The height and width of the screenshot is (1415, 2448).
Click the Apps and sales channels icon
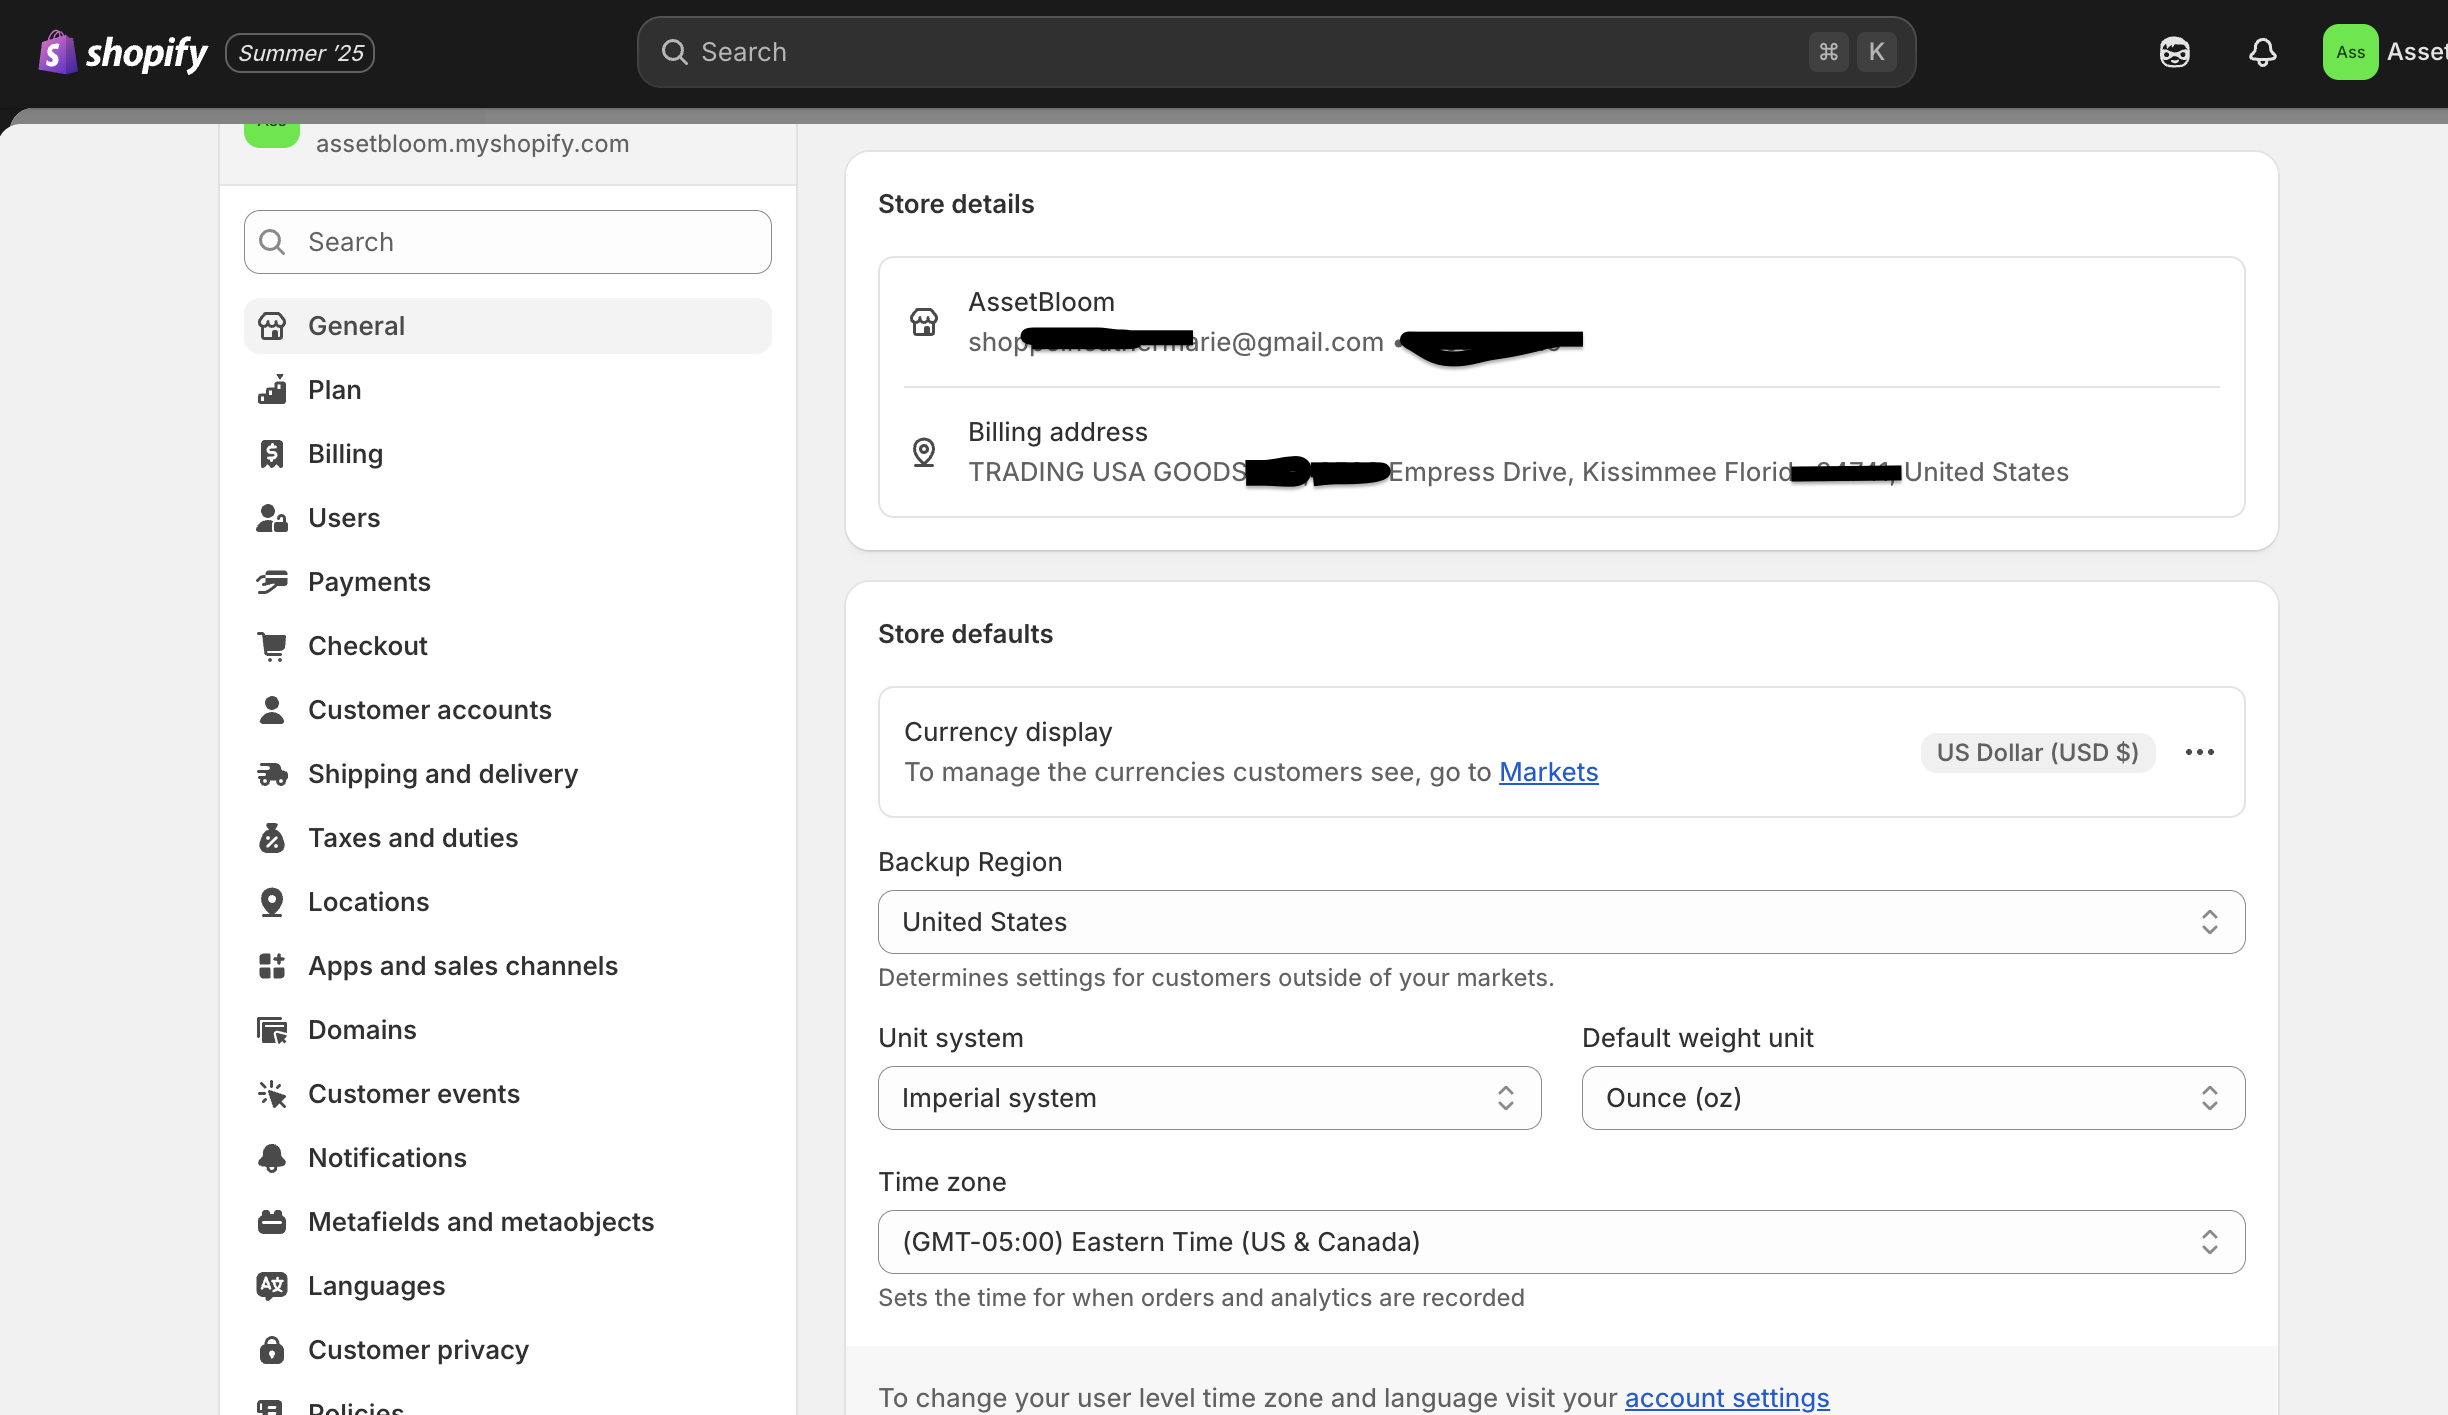click(272, 966)
